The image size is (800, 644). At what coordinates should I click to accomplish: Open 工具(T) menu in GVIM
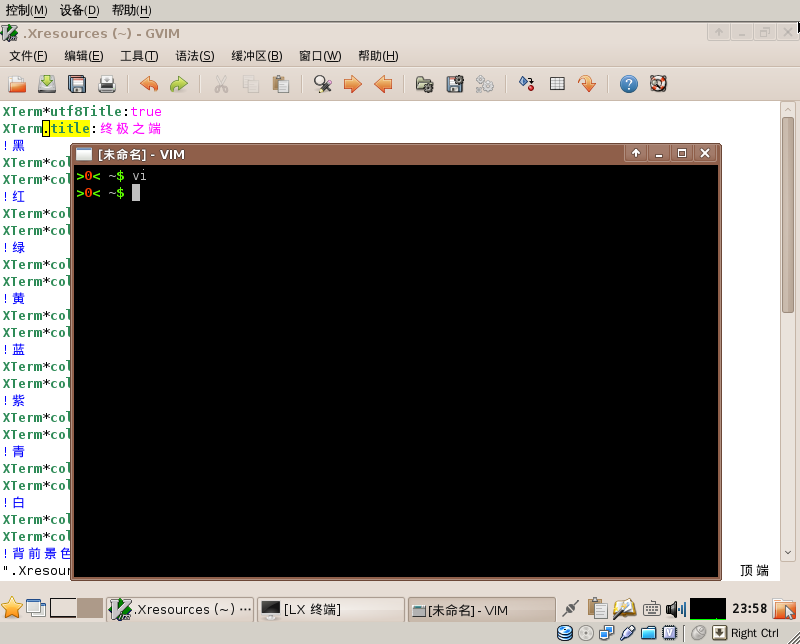click(139, 56)
